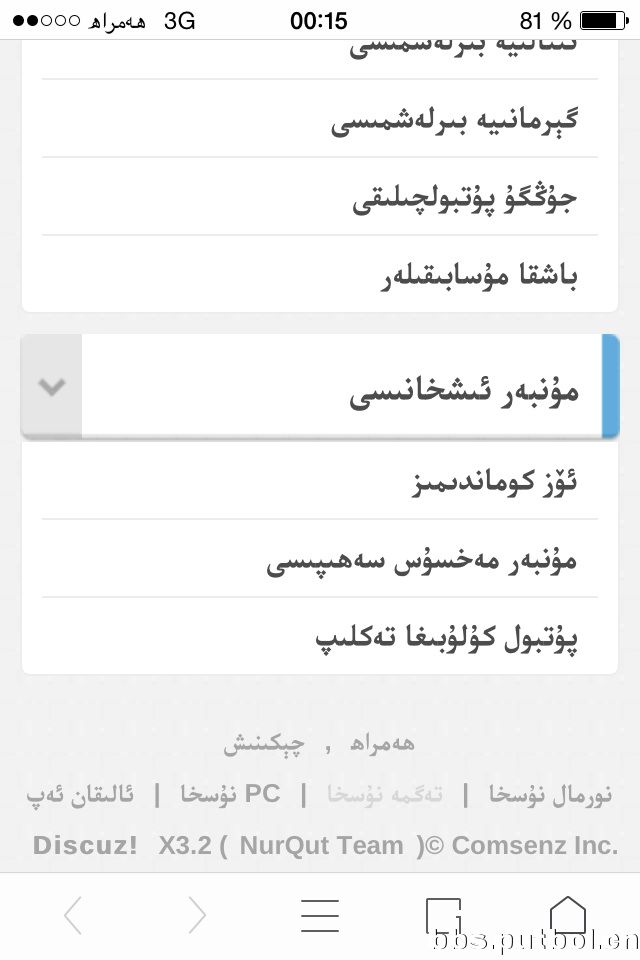640x960 pixels.
Task: Open the جۇڭگو پۇتبولچىلىقى forum
Action: (x=320, y=197)
